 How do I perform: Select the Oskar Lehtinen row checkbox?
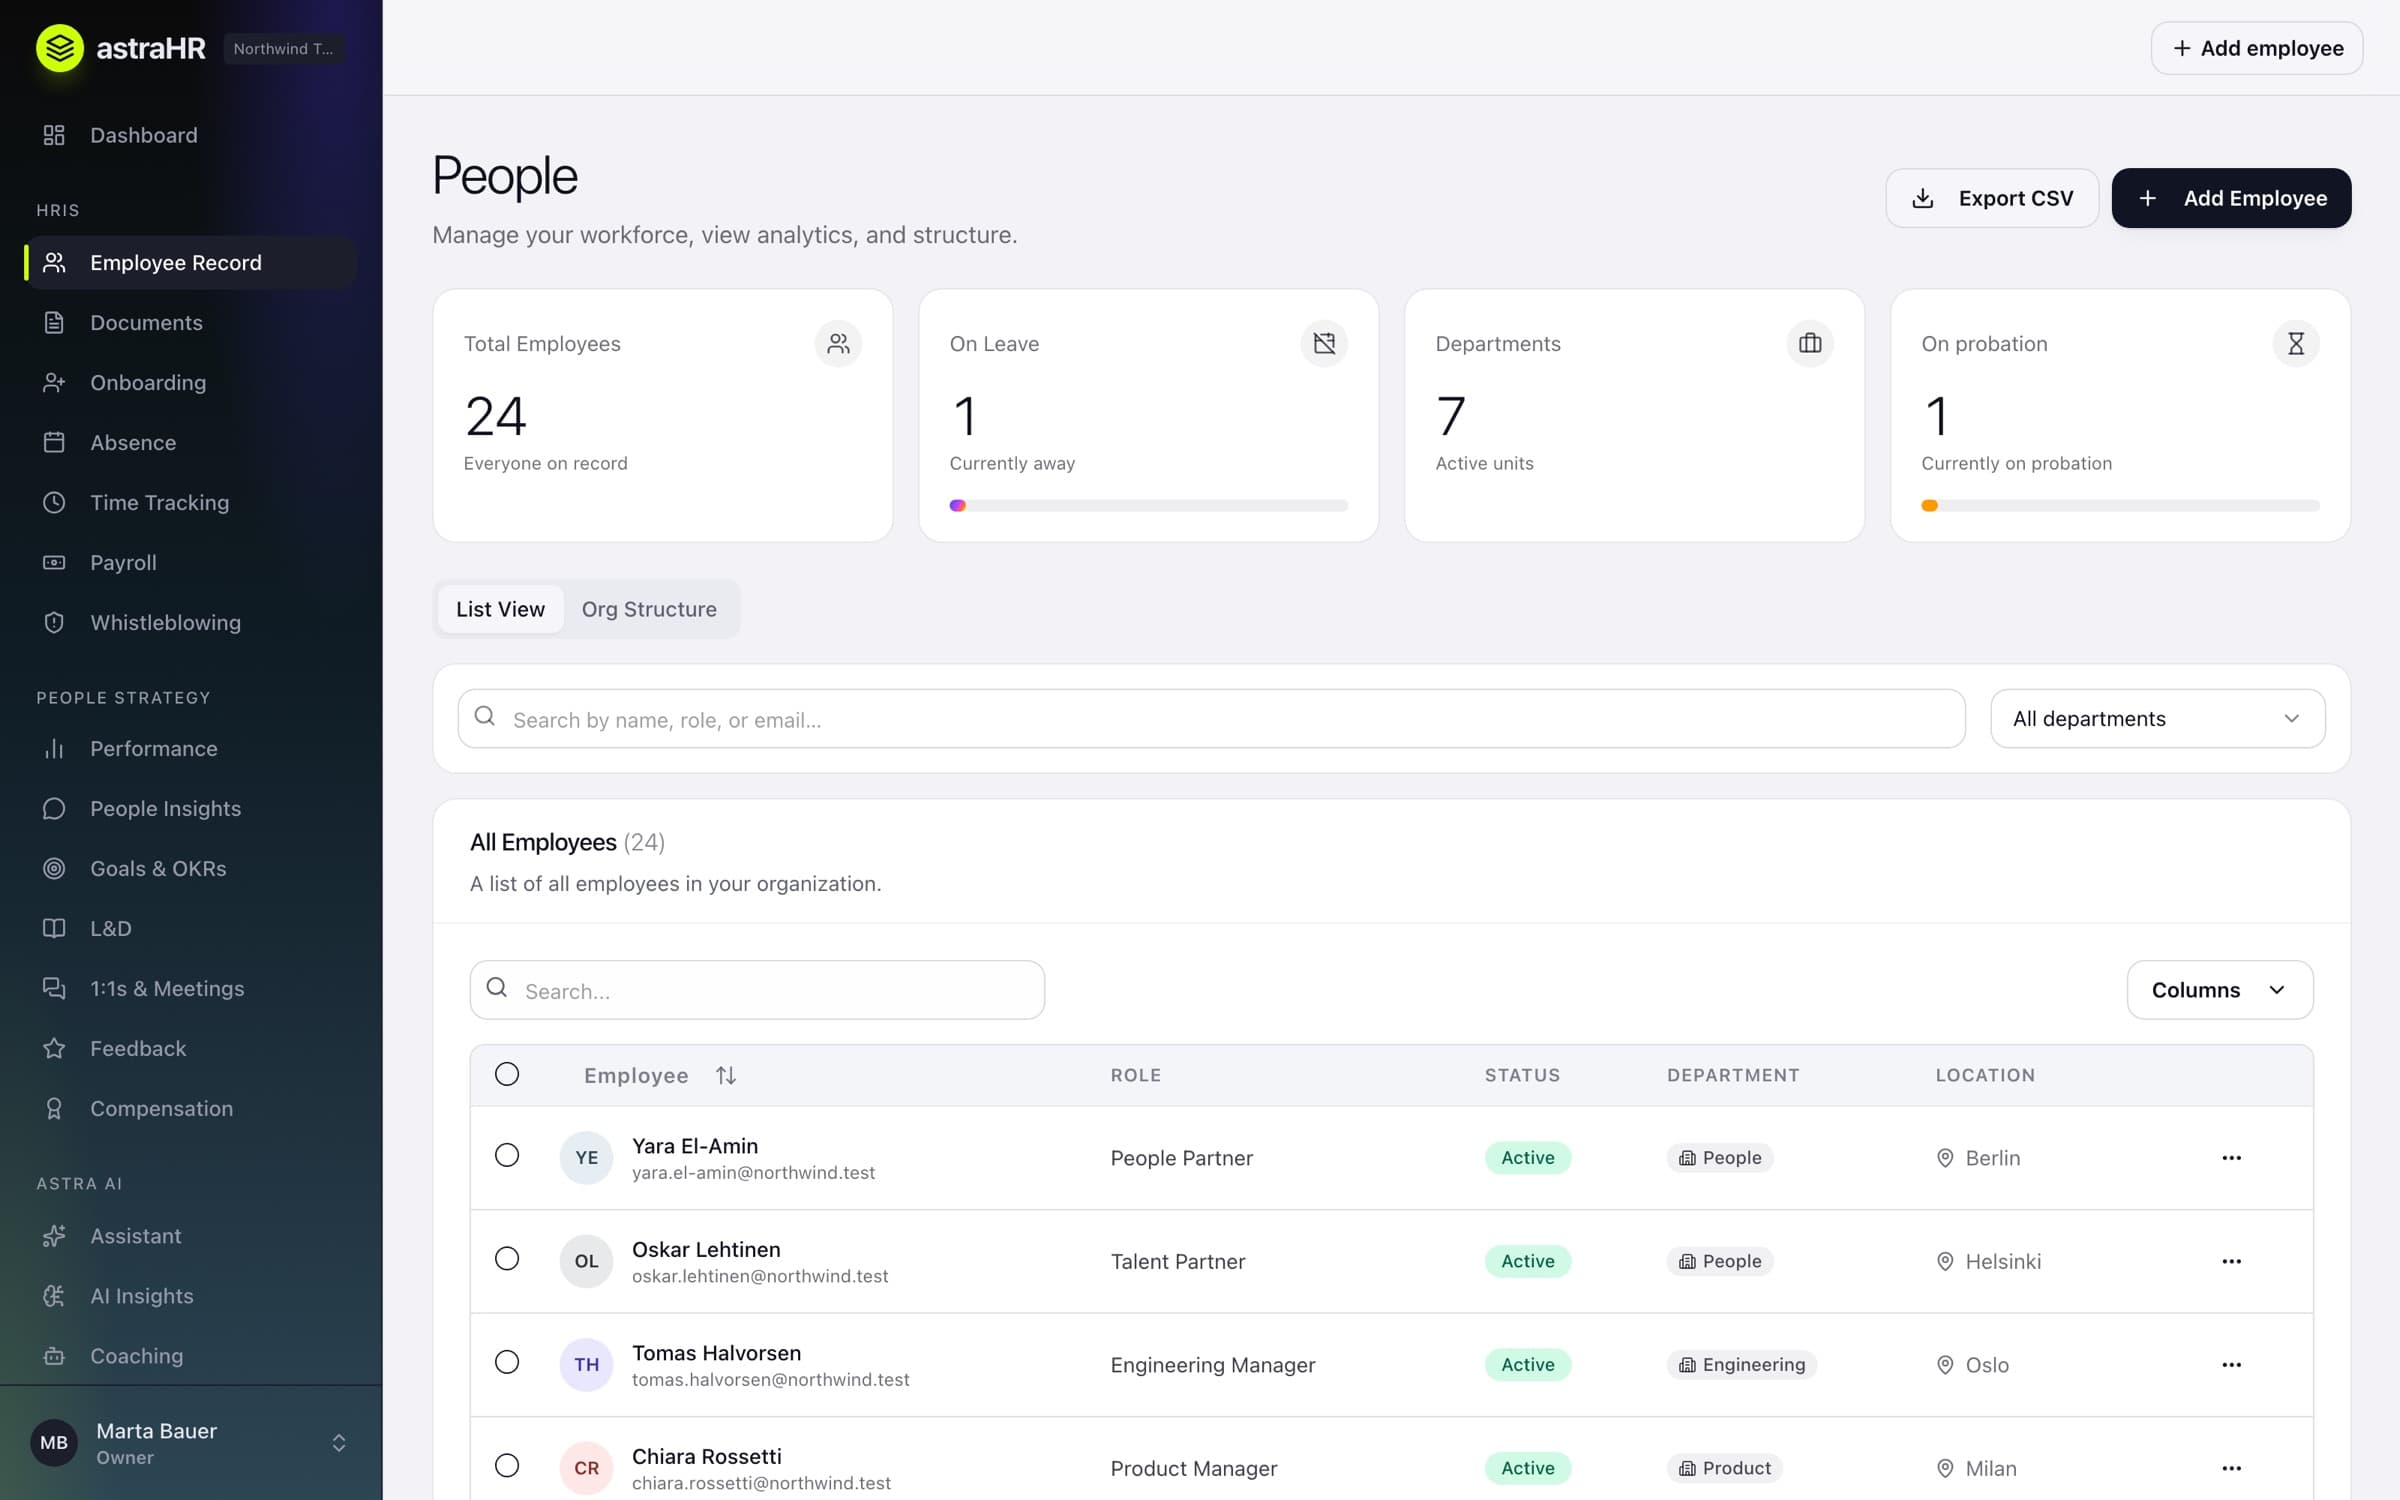pos(507,1258)
